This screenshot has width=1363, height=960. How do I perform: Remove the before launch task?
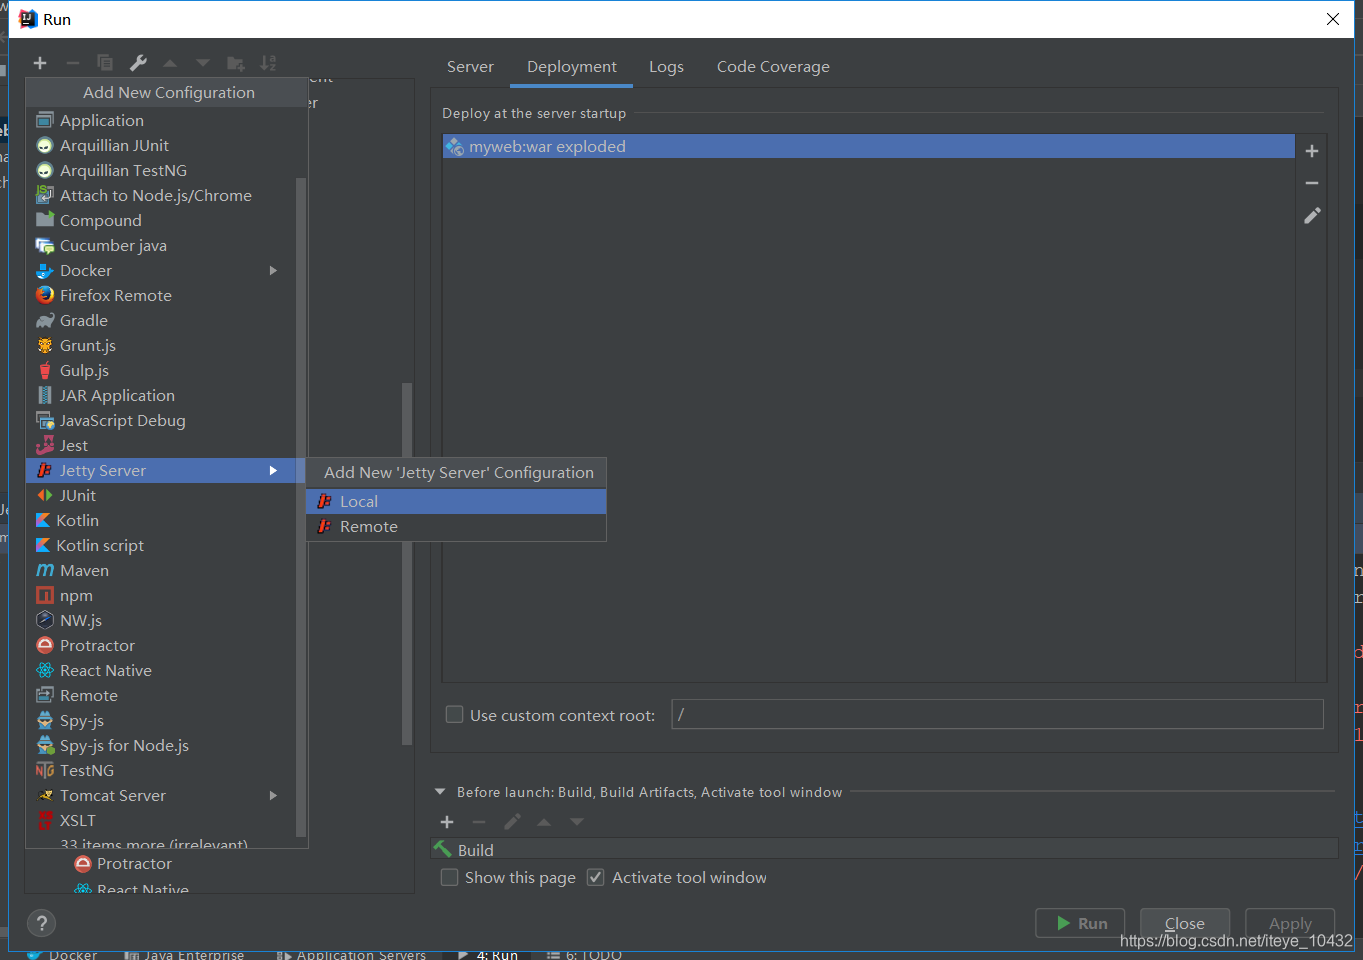(479, 822)
